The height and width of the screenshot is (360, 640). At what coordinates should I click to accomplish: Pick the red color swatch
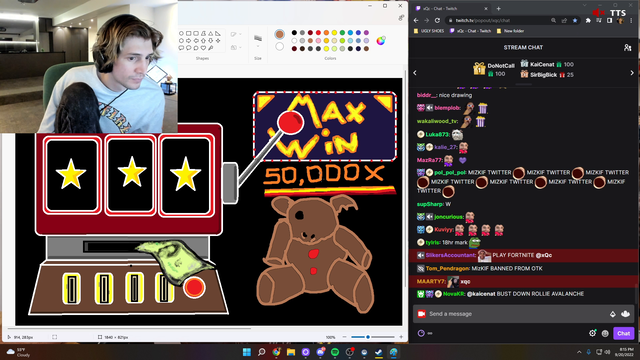coord(318,33)
